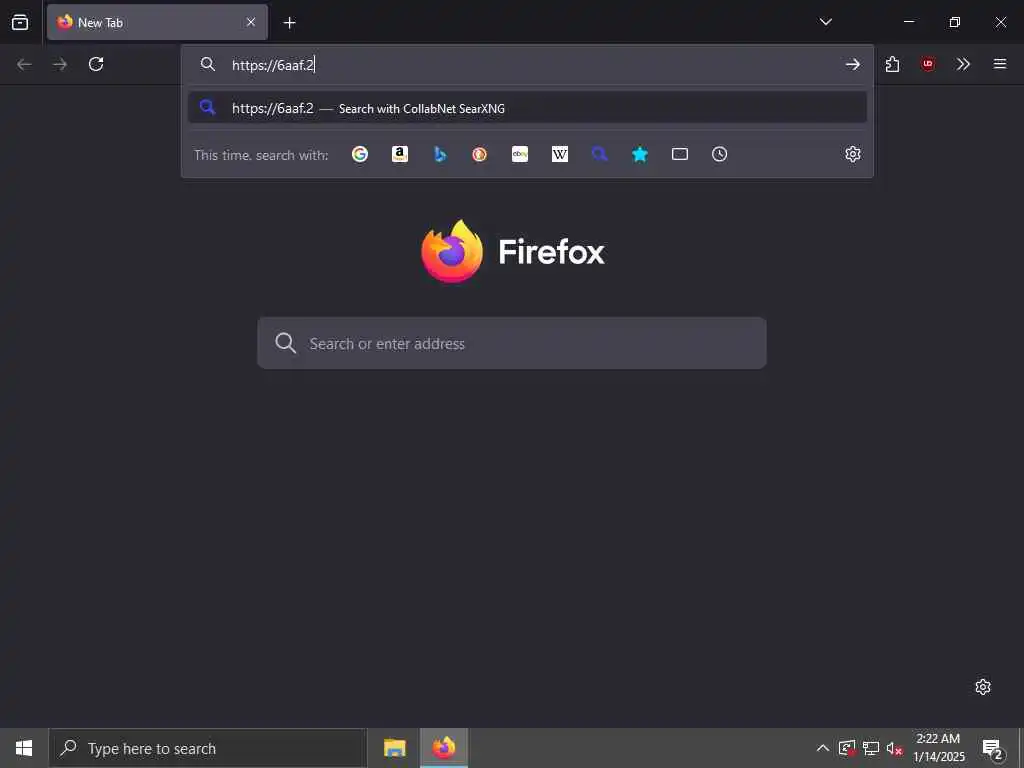This screenshot has height=768, width=1024.
Task: Open the Firefox View icon in tab strip
Action: (20, 22)
